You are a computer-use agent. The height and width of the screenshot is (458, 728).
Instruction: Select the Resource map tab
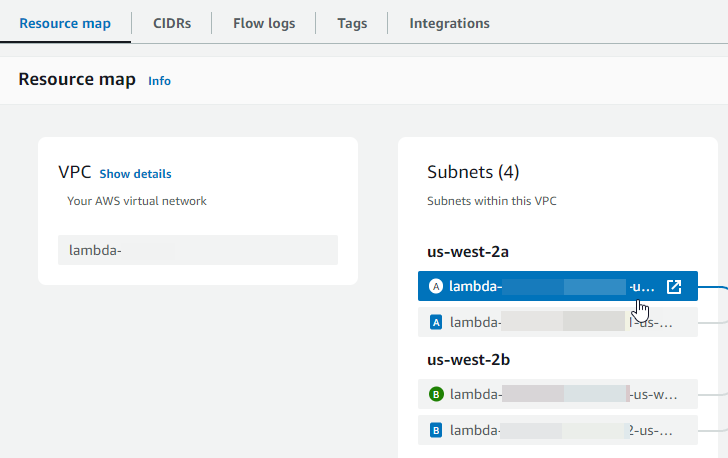click(x=65, y=23)
